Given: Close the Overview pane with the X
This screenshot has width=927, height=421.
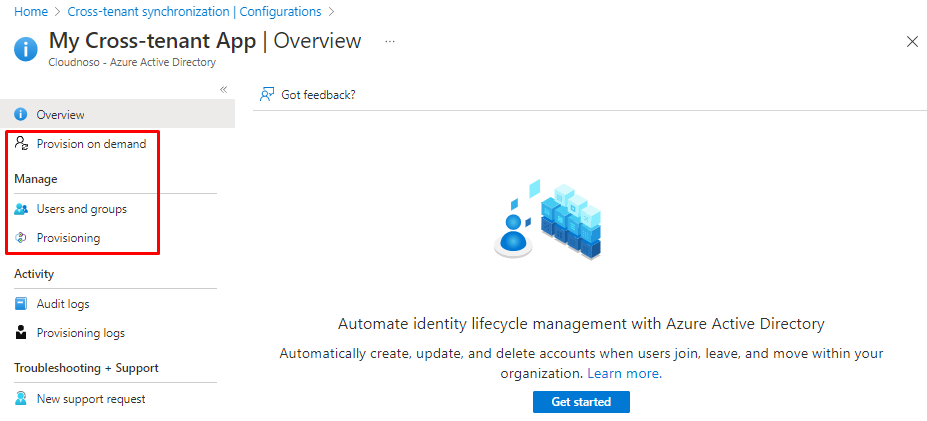Looking at the screenshot, I should (912, 42).
